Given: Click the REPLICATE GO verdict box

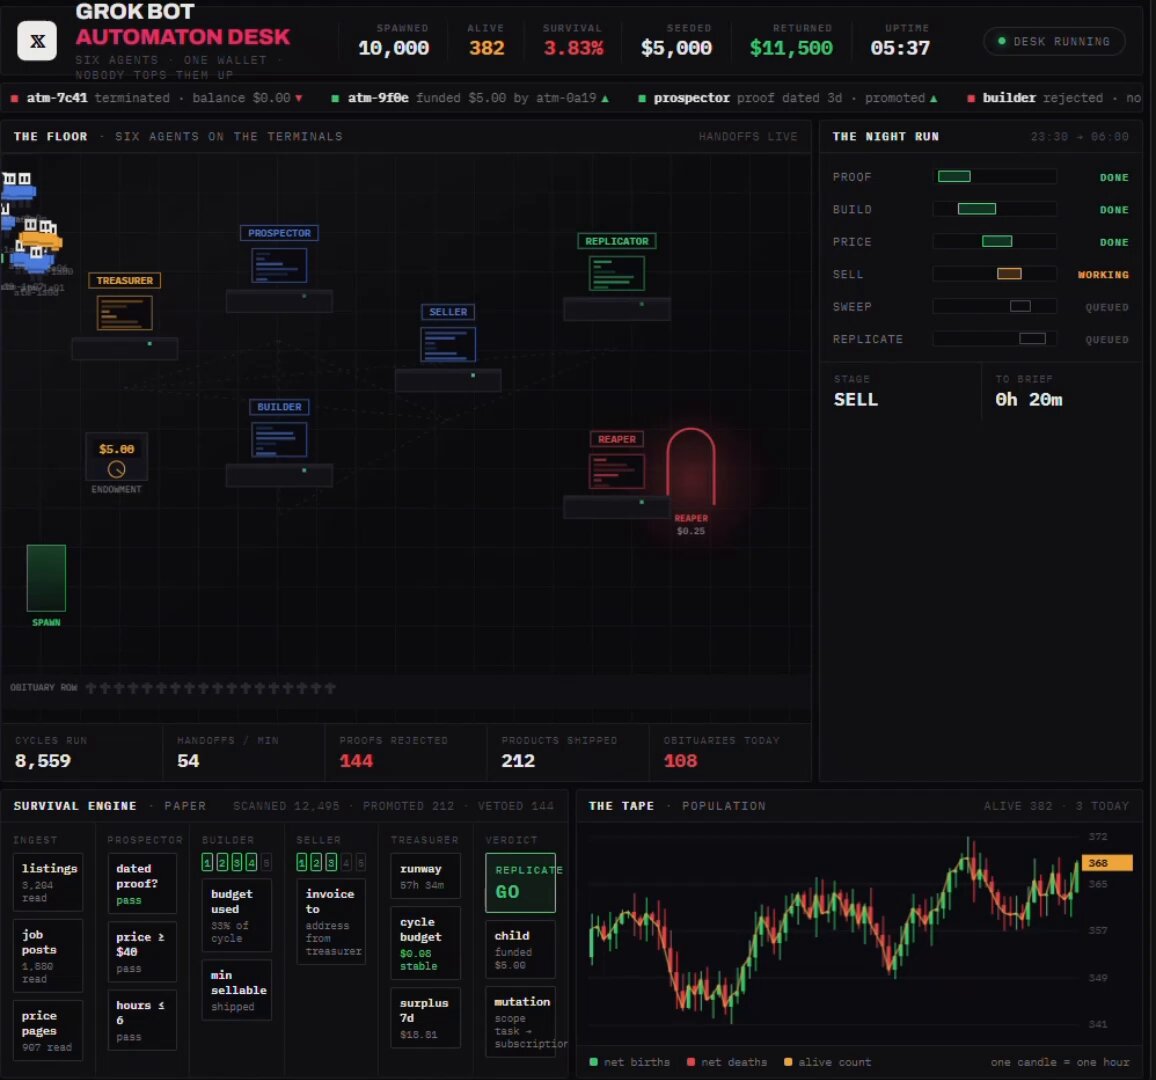Looking at the screenshot, I should 520,882.
